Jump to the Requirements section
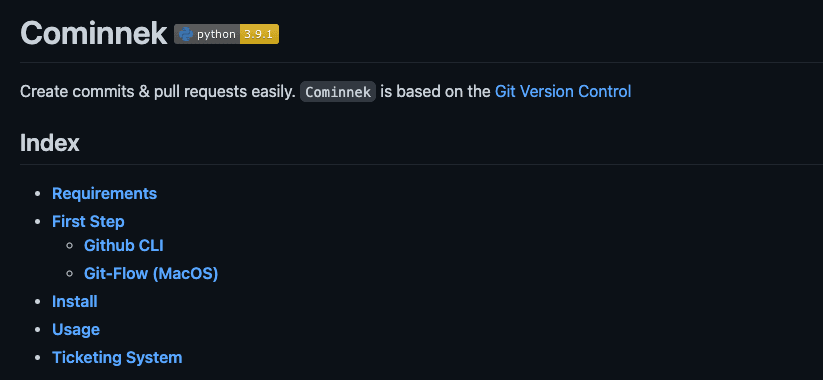Screen dimensions: 823x380 (x=104, y=194)
